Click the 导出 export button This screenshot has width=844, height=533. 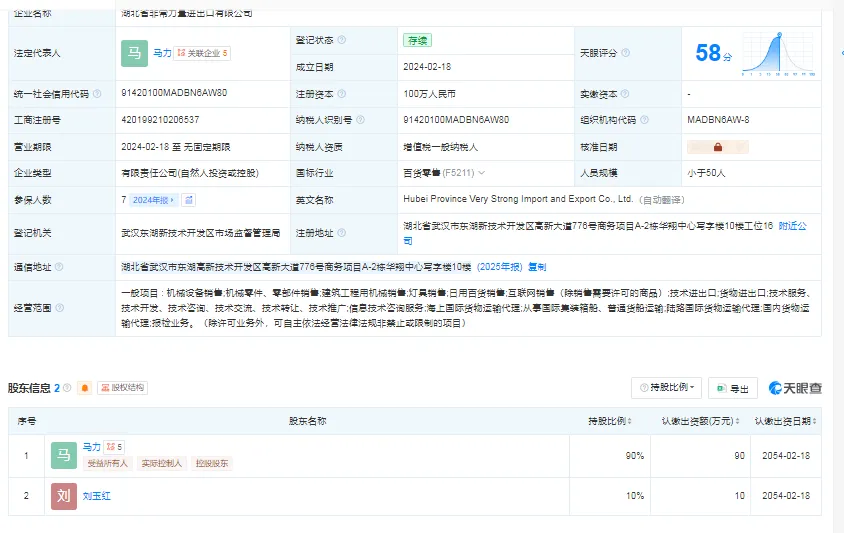coord(733,388)
